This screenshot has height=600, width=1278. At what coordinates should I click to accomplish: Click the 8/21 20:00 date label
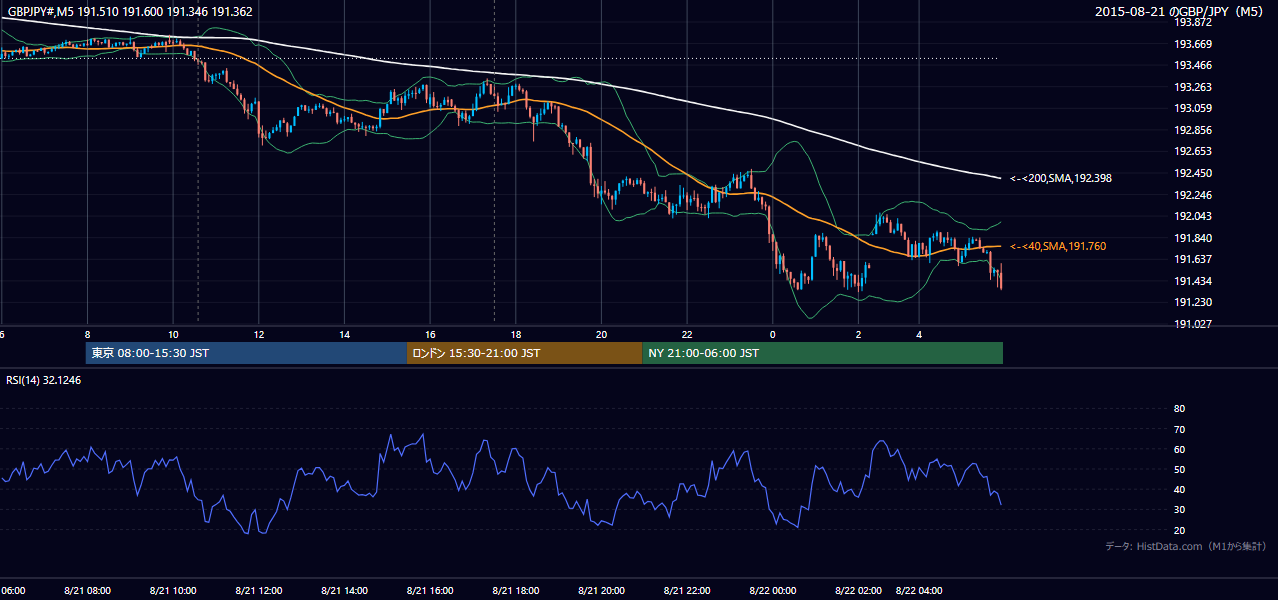coord(601,591)
